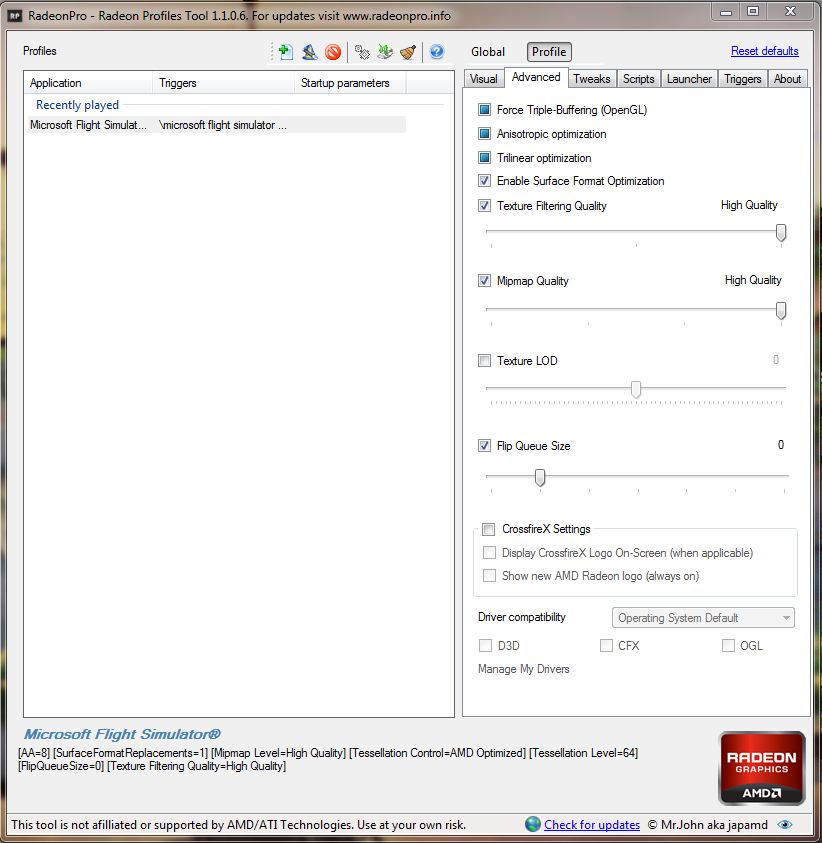Open the Driver compatibility dropdown
822x843 pixels.
[x=703, y=618]
